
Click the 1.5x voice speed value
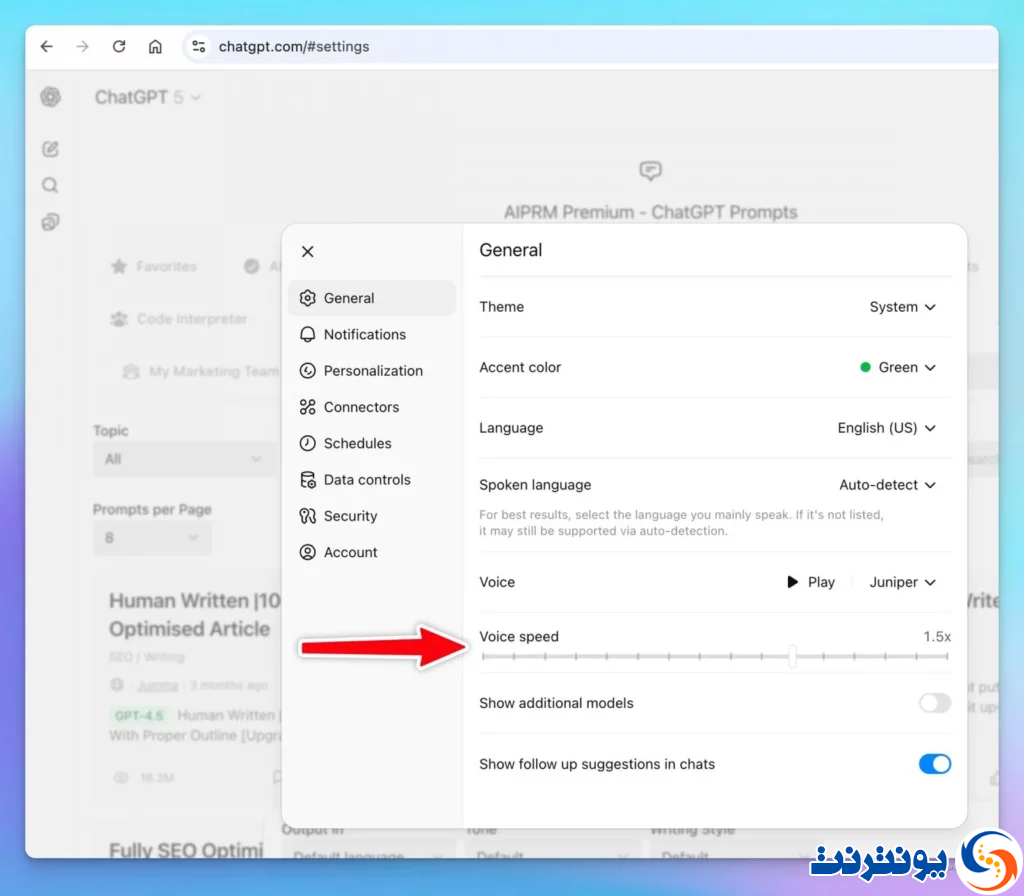[x=936, y=637]
